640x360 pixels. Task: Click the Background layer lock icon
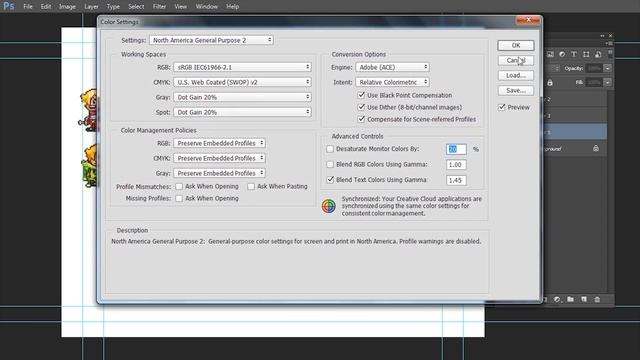coord(596,148)
